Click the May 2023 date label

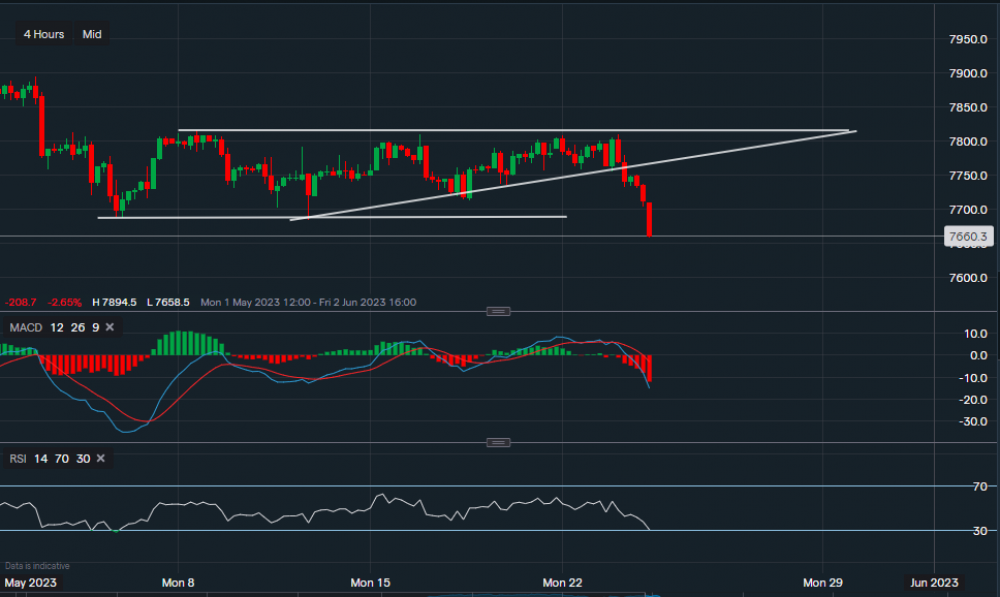pyautogui.click(x=31, y=582)
